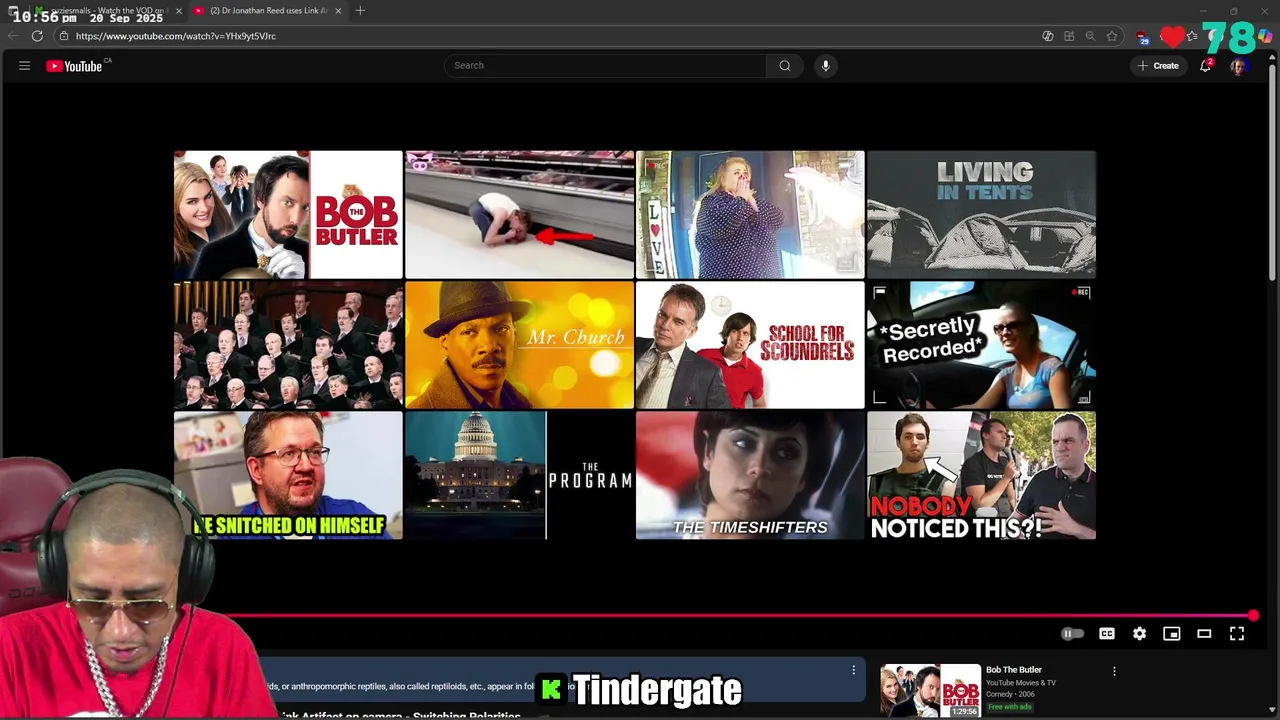Enable miniplayer mode
This screenshot has width=1280, height=720.
pyautogui.click(x=1172, y=634)
